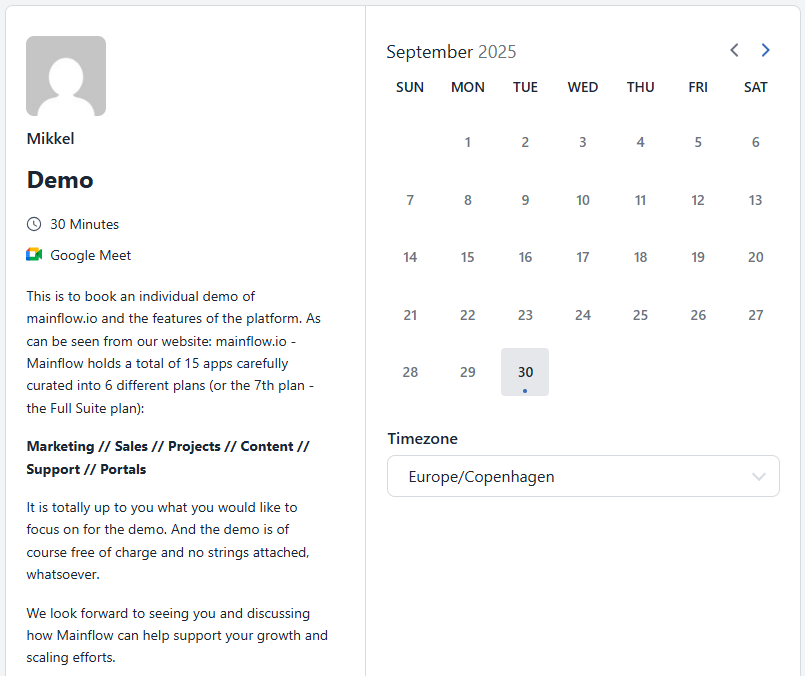Expand timezone list via chevron arrow
Viewport: 805px width, 676px height.
tap(759, 477)
